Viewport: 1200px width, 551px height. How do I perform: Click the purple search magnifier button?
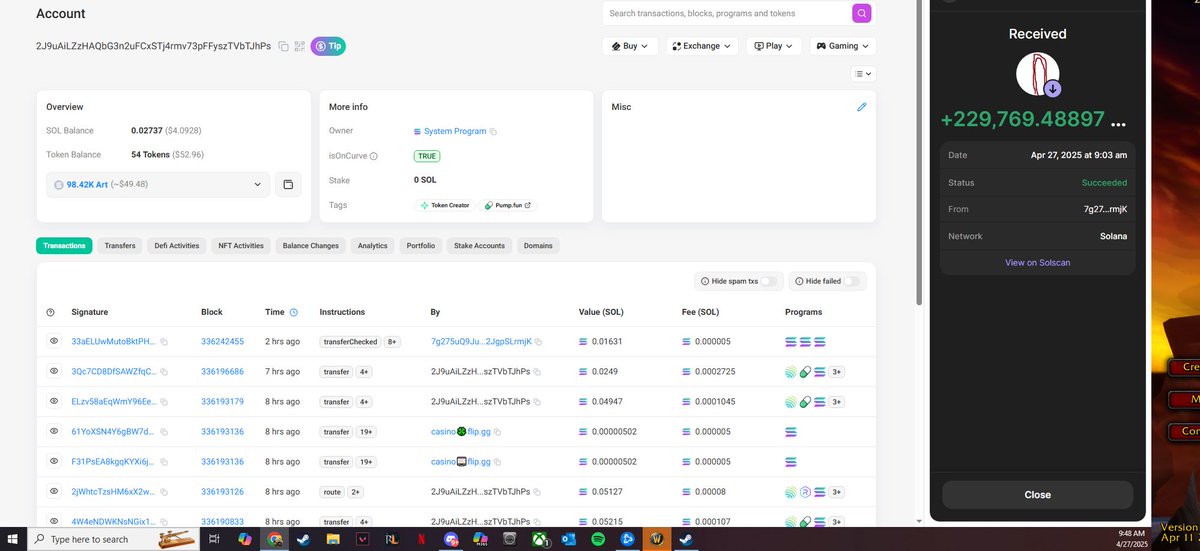(x=861, y=13)
